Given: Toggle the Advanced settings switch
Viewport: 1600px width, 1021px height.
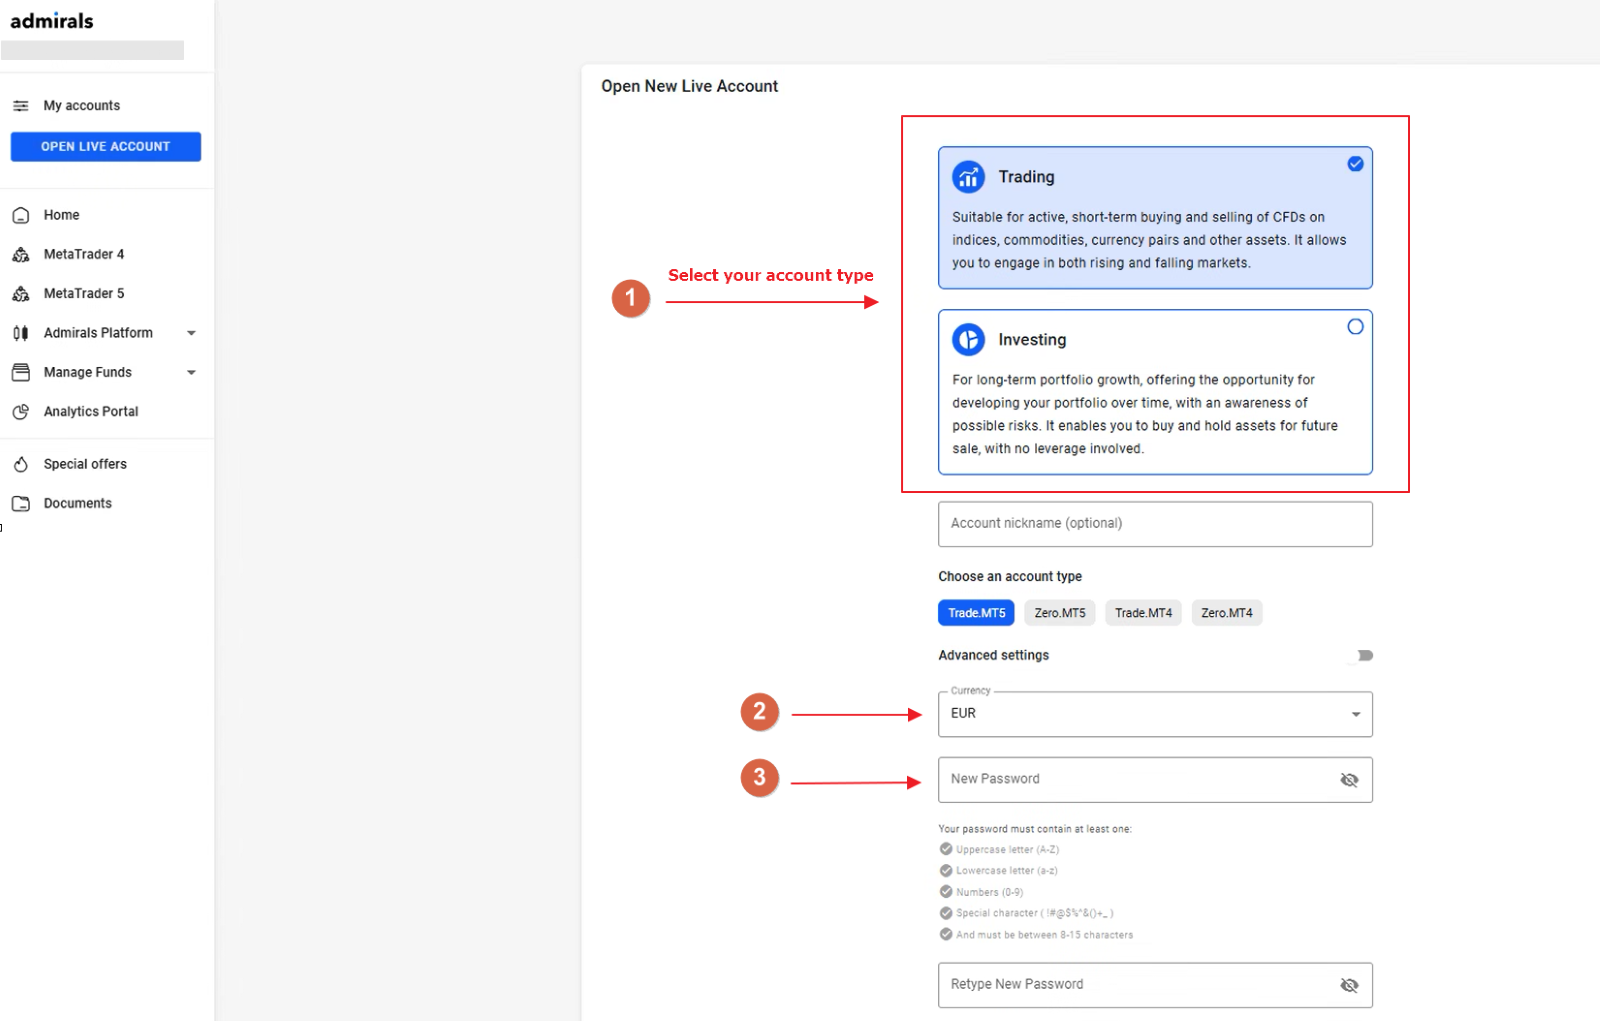Looking at the screenshot, I should pos(1362,656).
